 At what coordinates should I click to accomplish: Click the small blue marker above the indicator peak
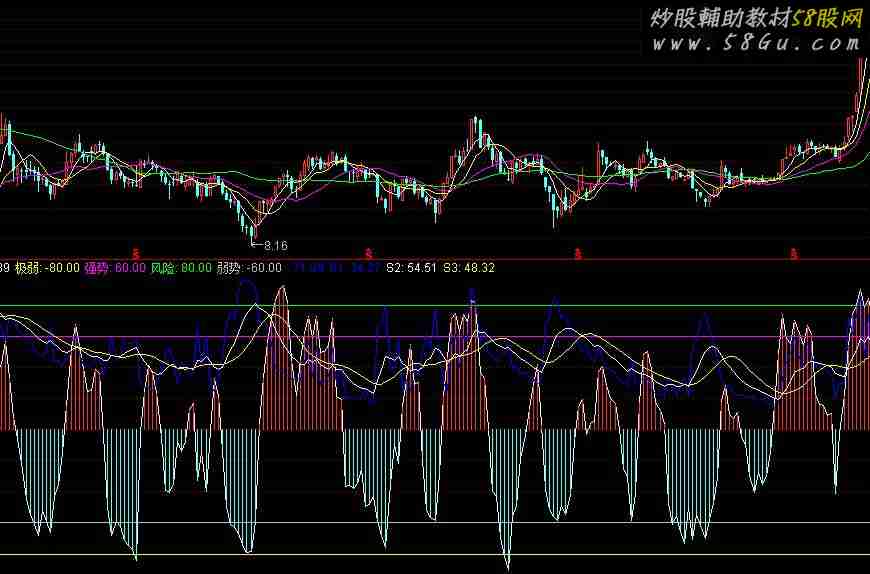[x=472, y=294]
